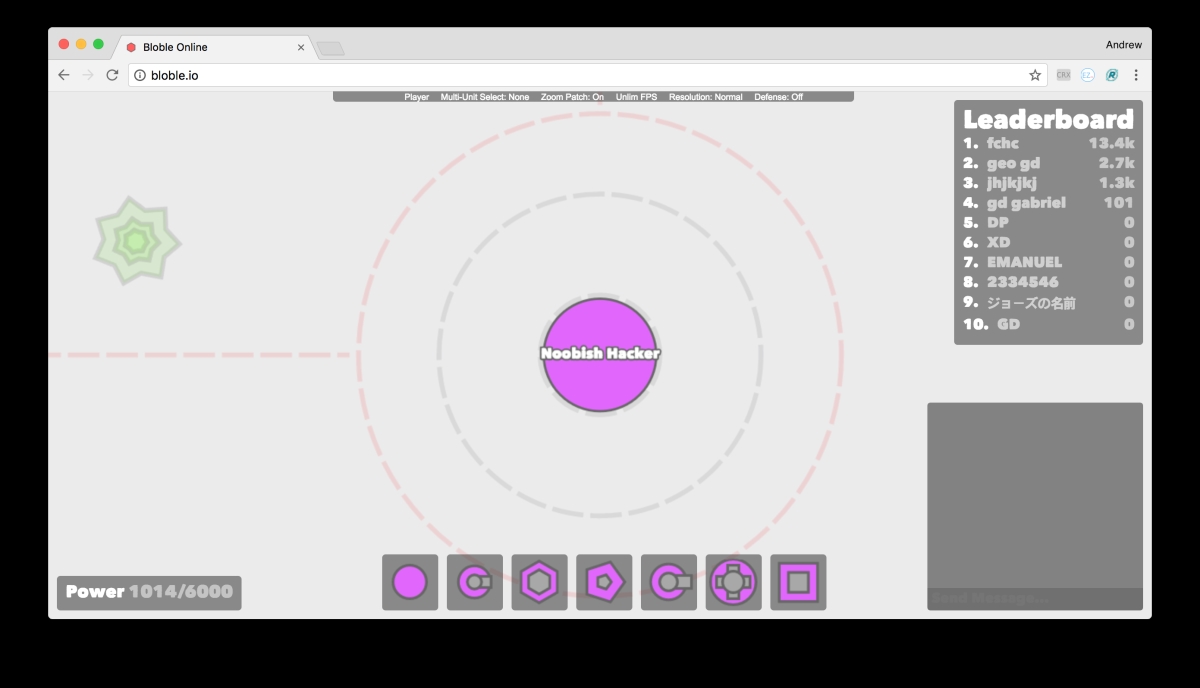Screen dimensions: 1200x688
Task: Toggle the Unlim FPS option
Action: [636, 97]
